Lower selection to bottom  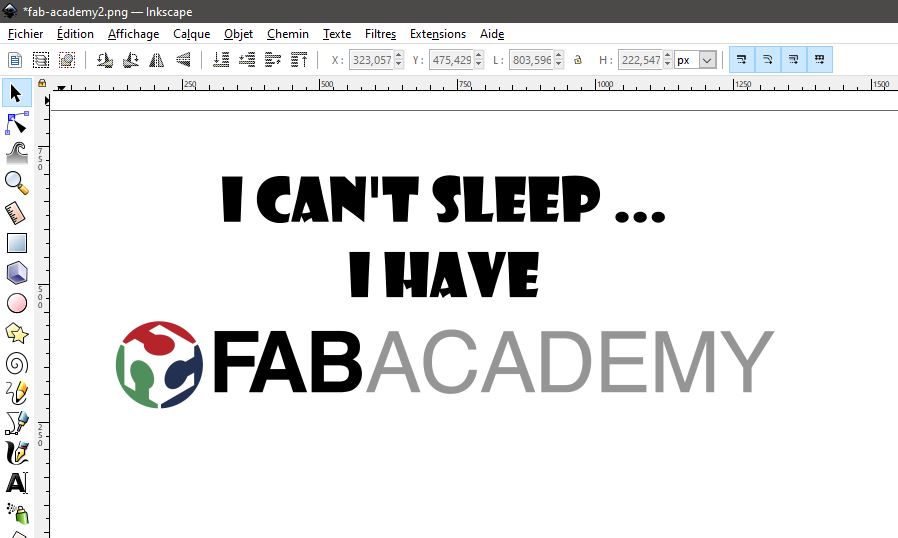tap(220, 60)
